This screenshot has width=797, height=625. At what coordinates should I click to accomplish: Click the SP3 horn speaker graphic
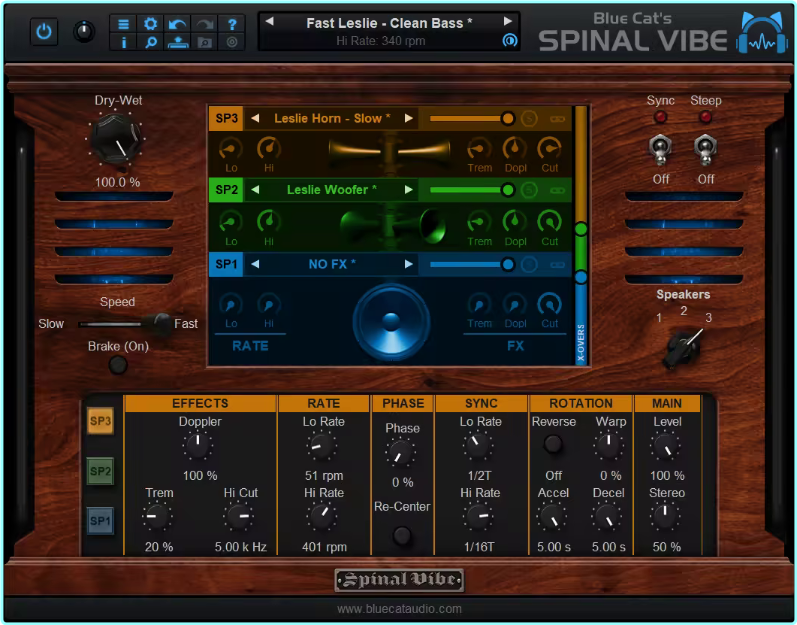click(x=389, y=151)
